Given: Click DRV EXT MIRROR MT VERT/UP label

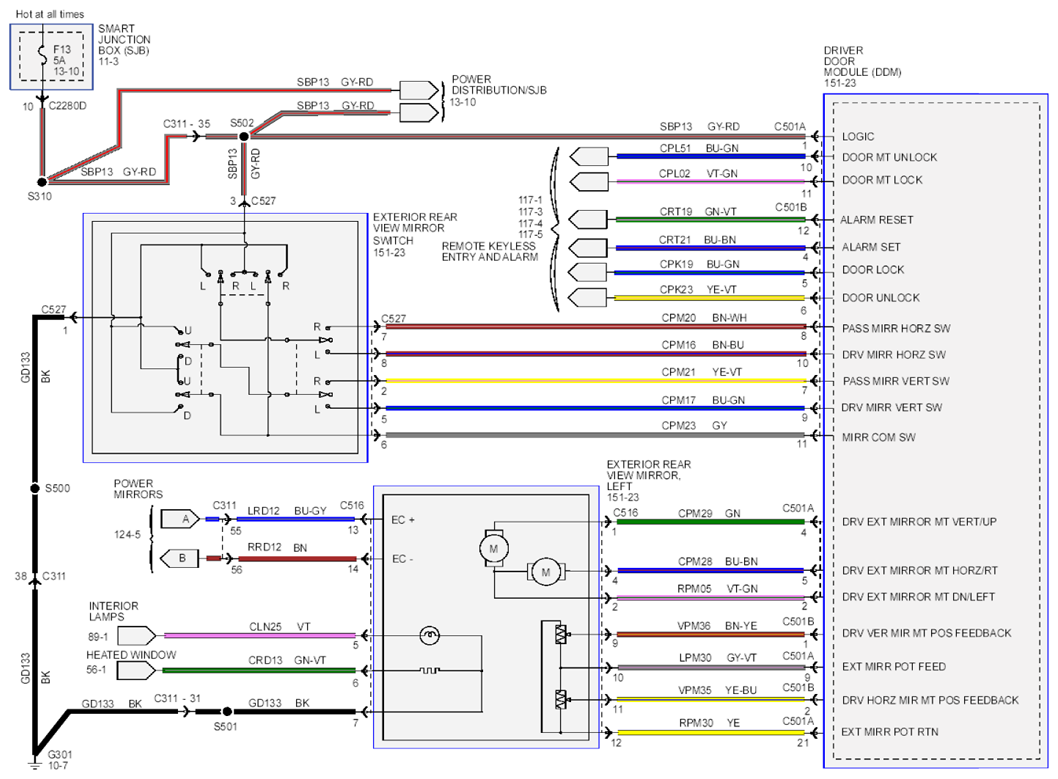Looking at the screenshot, I should pyautogui.click(x=919, y=521).
